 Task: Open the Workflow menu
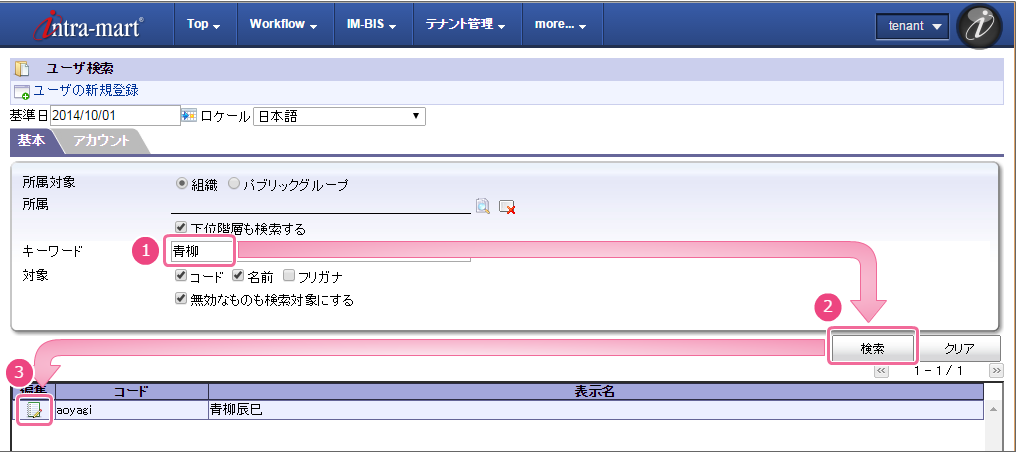(x=283, y=24)
